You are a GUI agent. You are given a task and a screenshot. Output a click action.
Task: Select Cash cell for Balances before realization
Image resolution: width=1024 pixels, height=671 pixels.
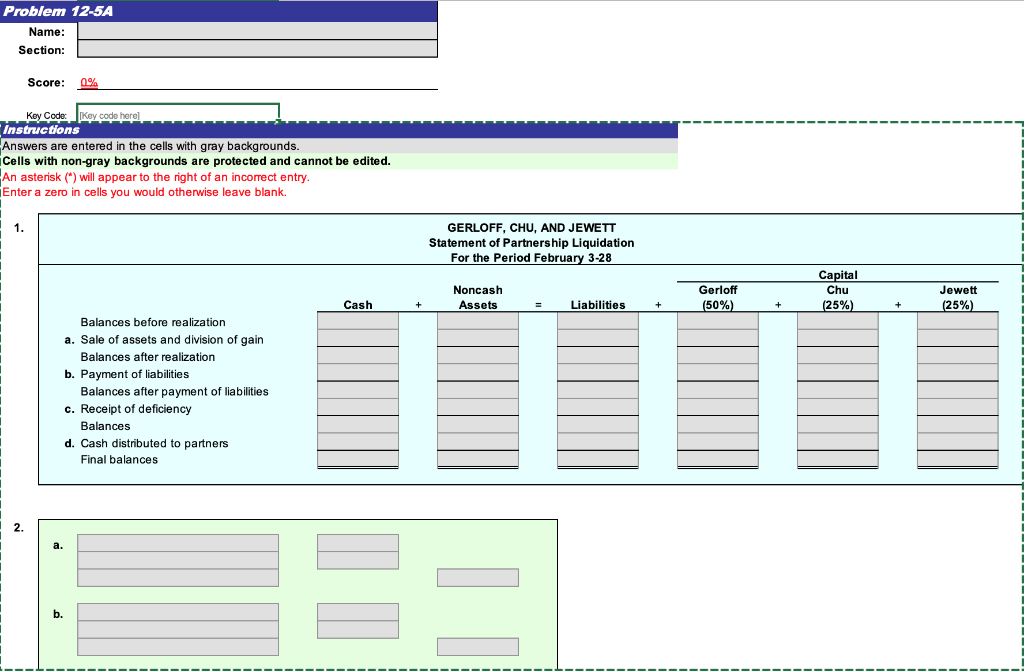(x=358, y=321)
